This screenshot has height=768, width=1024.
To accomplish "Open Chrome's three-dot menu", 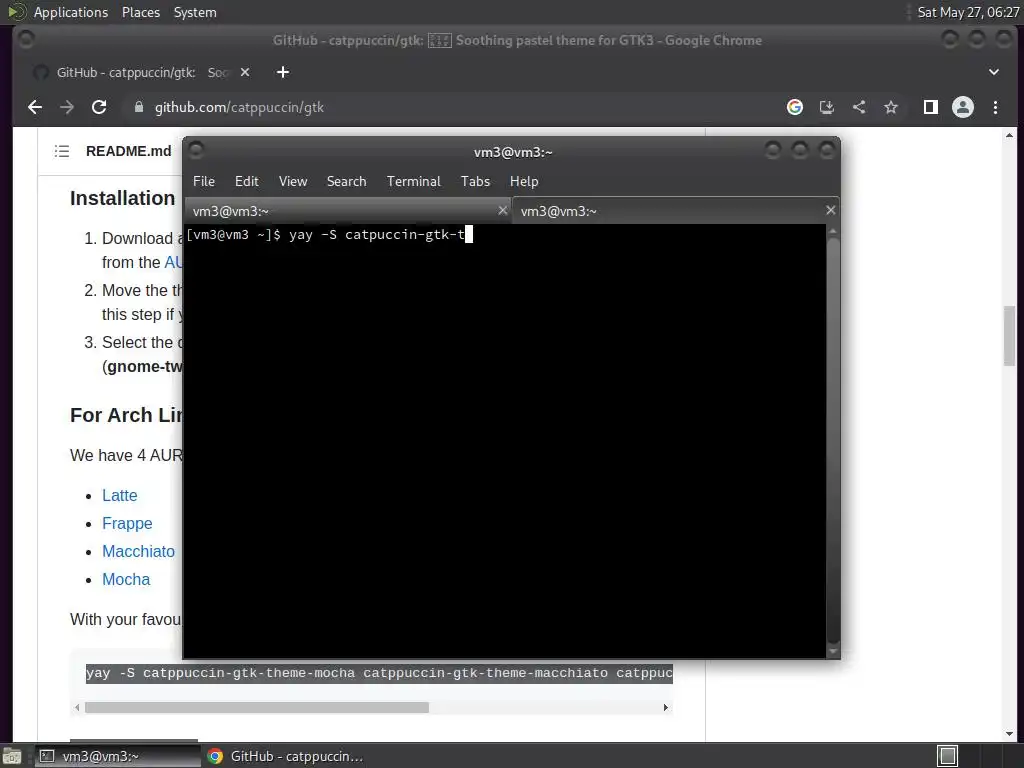I will [995, 107].
